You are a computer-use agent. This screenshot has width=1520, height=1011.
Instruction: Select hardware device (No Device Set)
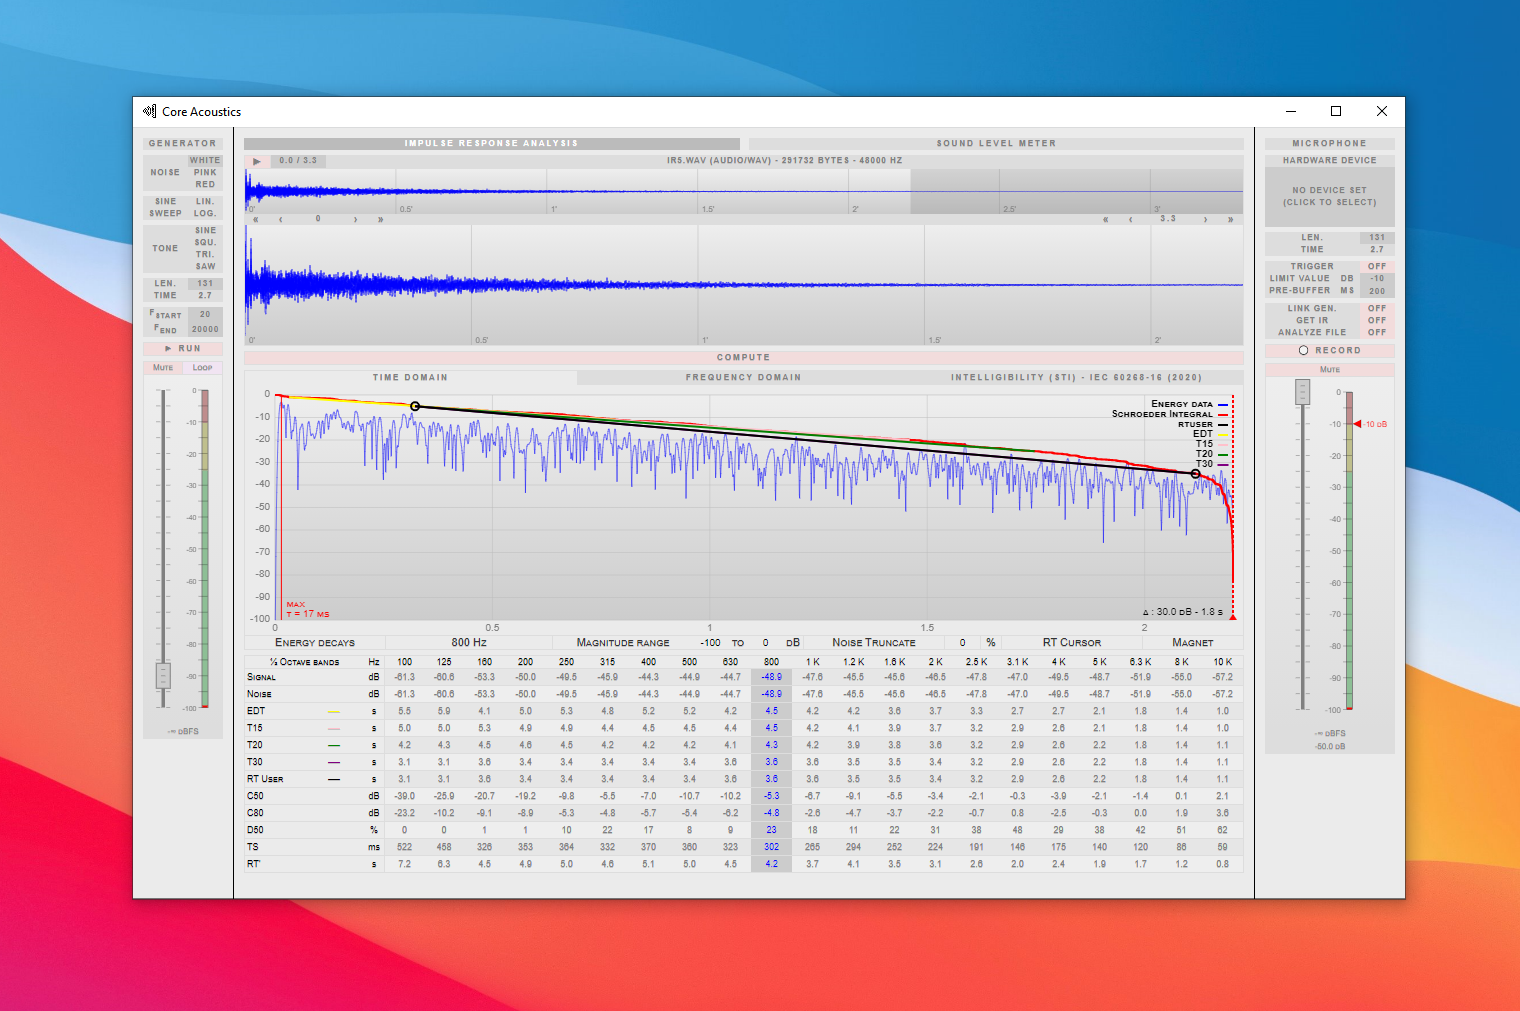(1329, 196)
